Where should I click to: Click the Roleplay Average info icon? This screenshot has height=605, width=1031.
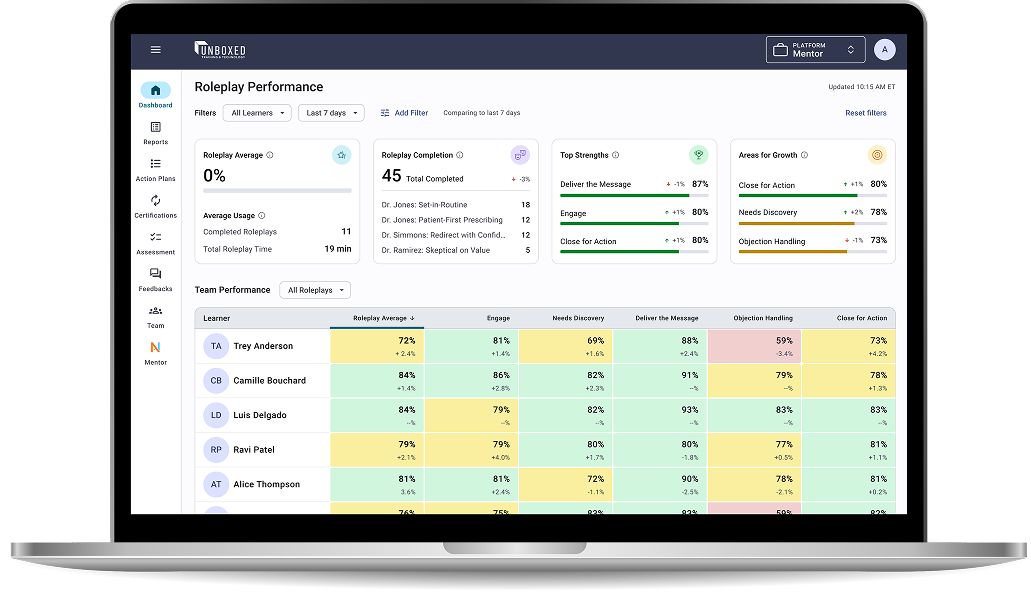pyautogui.click(x=270, y=155)
